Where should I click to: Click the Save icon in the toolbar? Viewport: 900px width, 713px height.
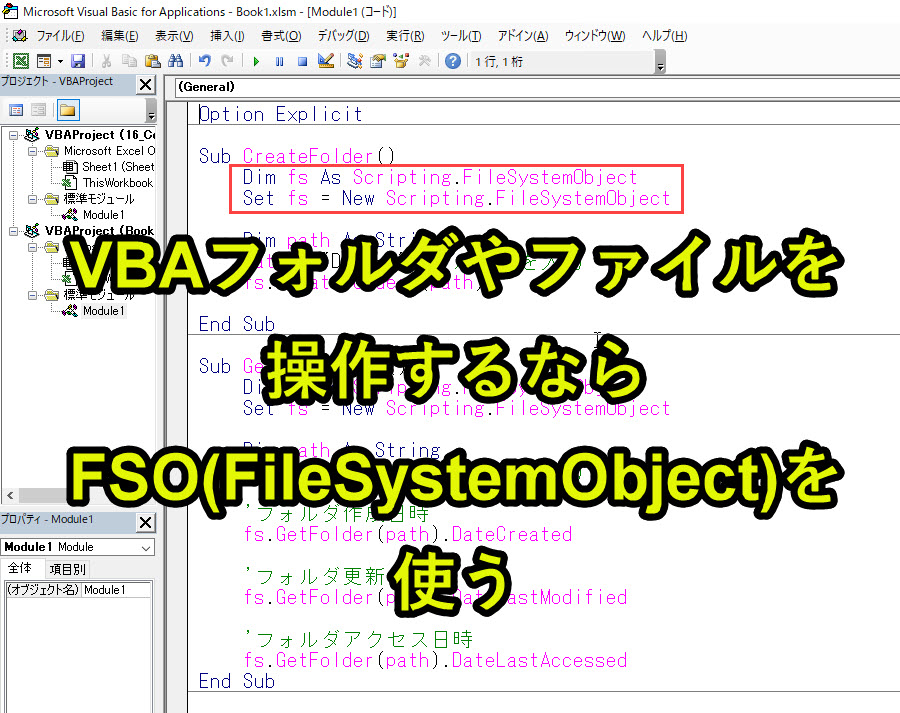point(78,61)
